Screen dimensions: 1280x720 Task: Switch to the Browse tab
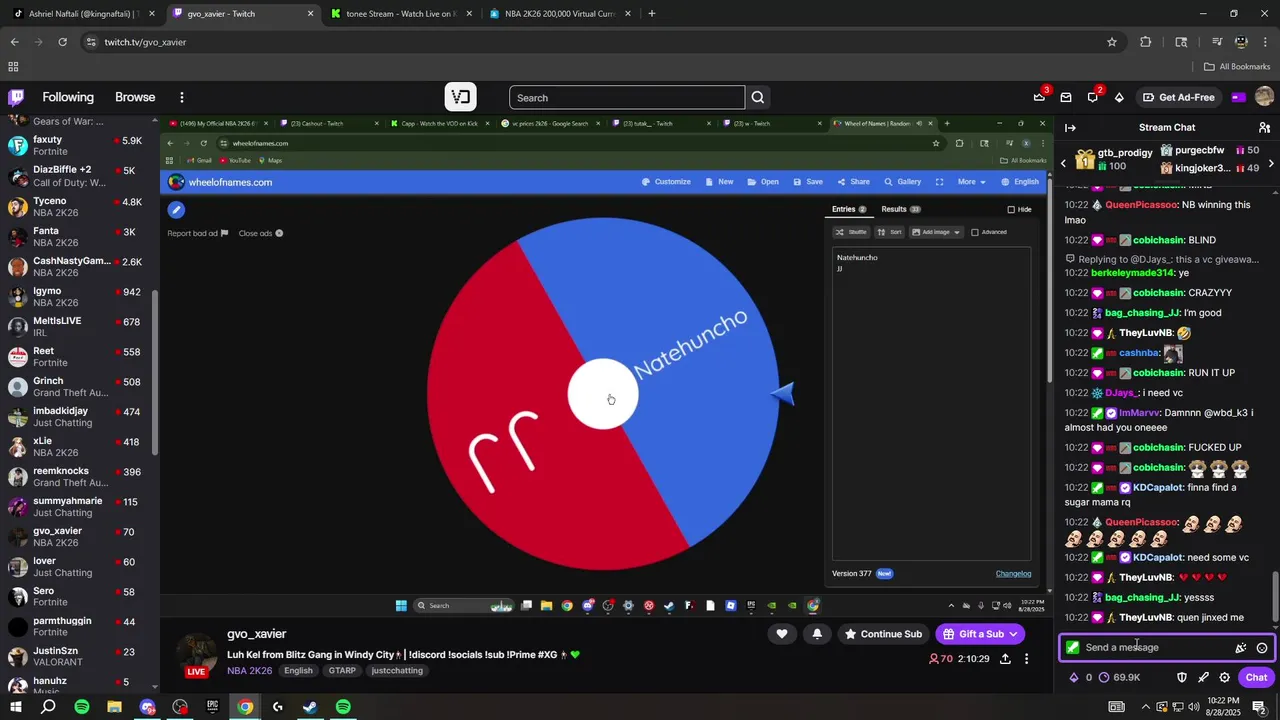pyautogui.click(x=135, y=97)
